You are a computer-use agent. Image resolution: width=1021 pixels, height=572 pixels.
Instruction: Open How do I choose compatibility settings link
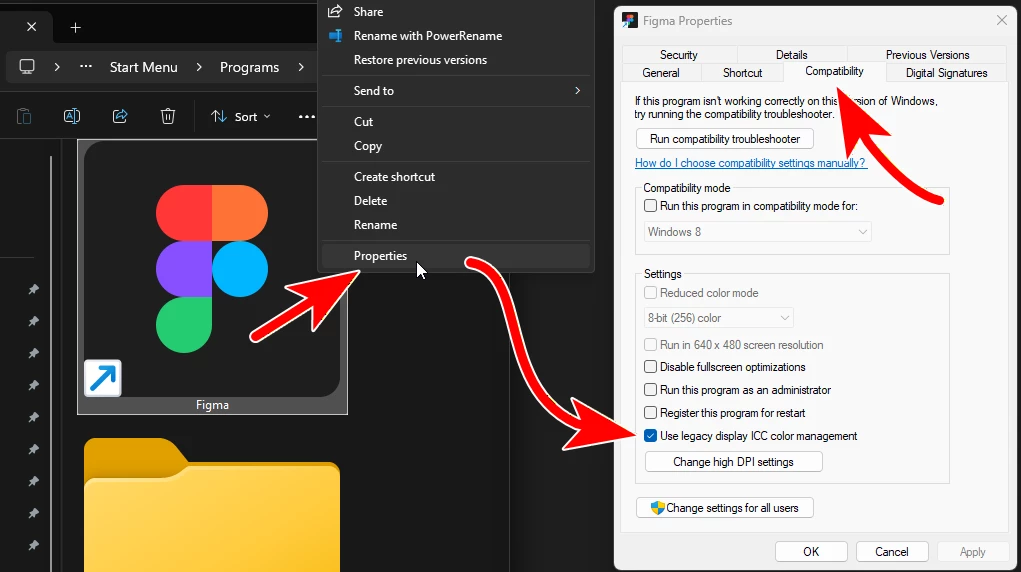point(750,163)
